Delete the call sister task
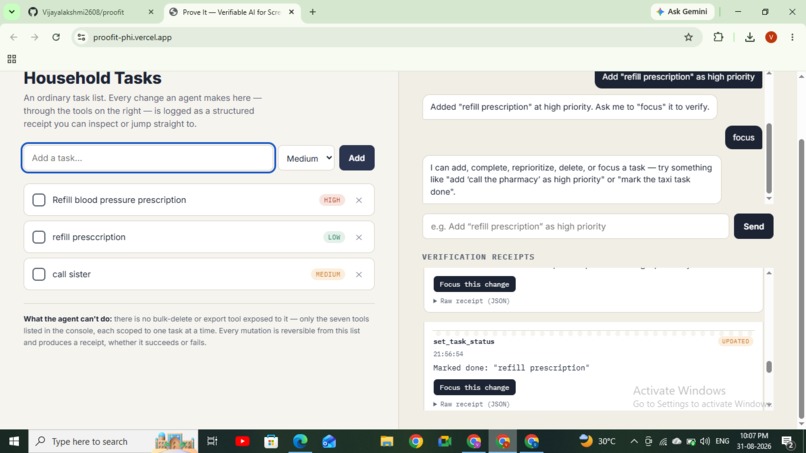Screen dimensions: 806x453 (x=359, y=275)
